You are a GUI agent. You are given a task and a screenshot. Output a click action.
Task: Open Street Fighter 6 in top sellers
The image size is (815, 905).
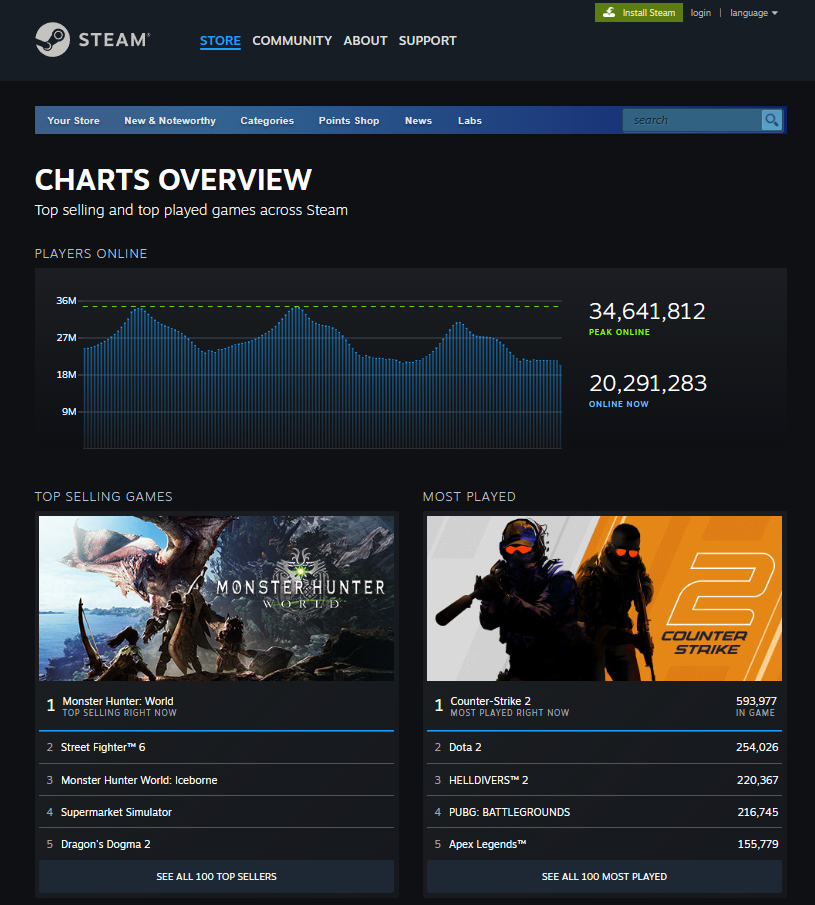tap(216, 747)
